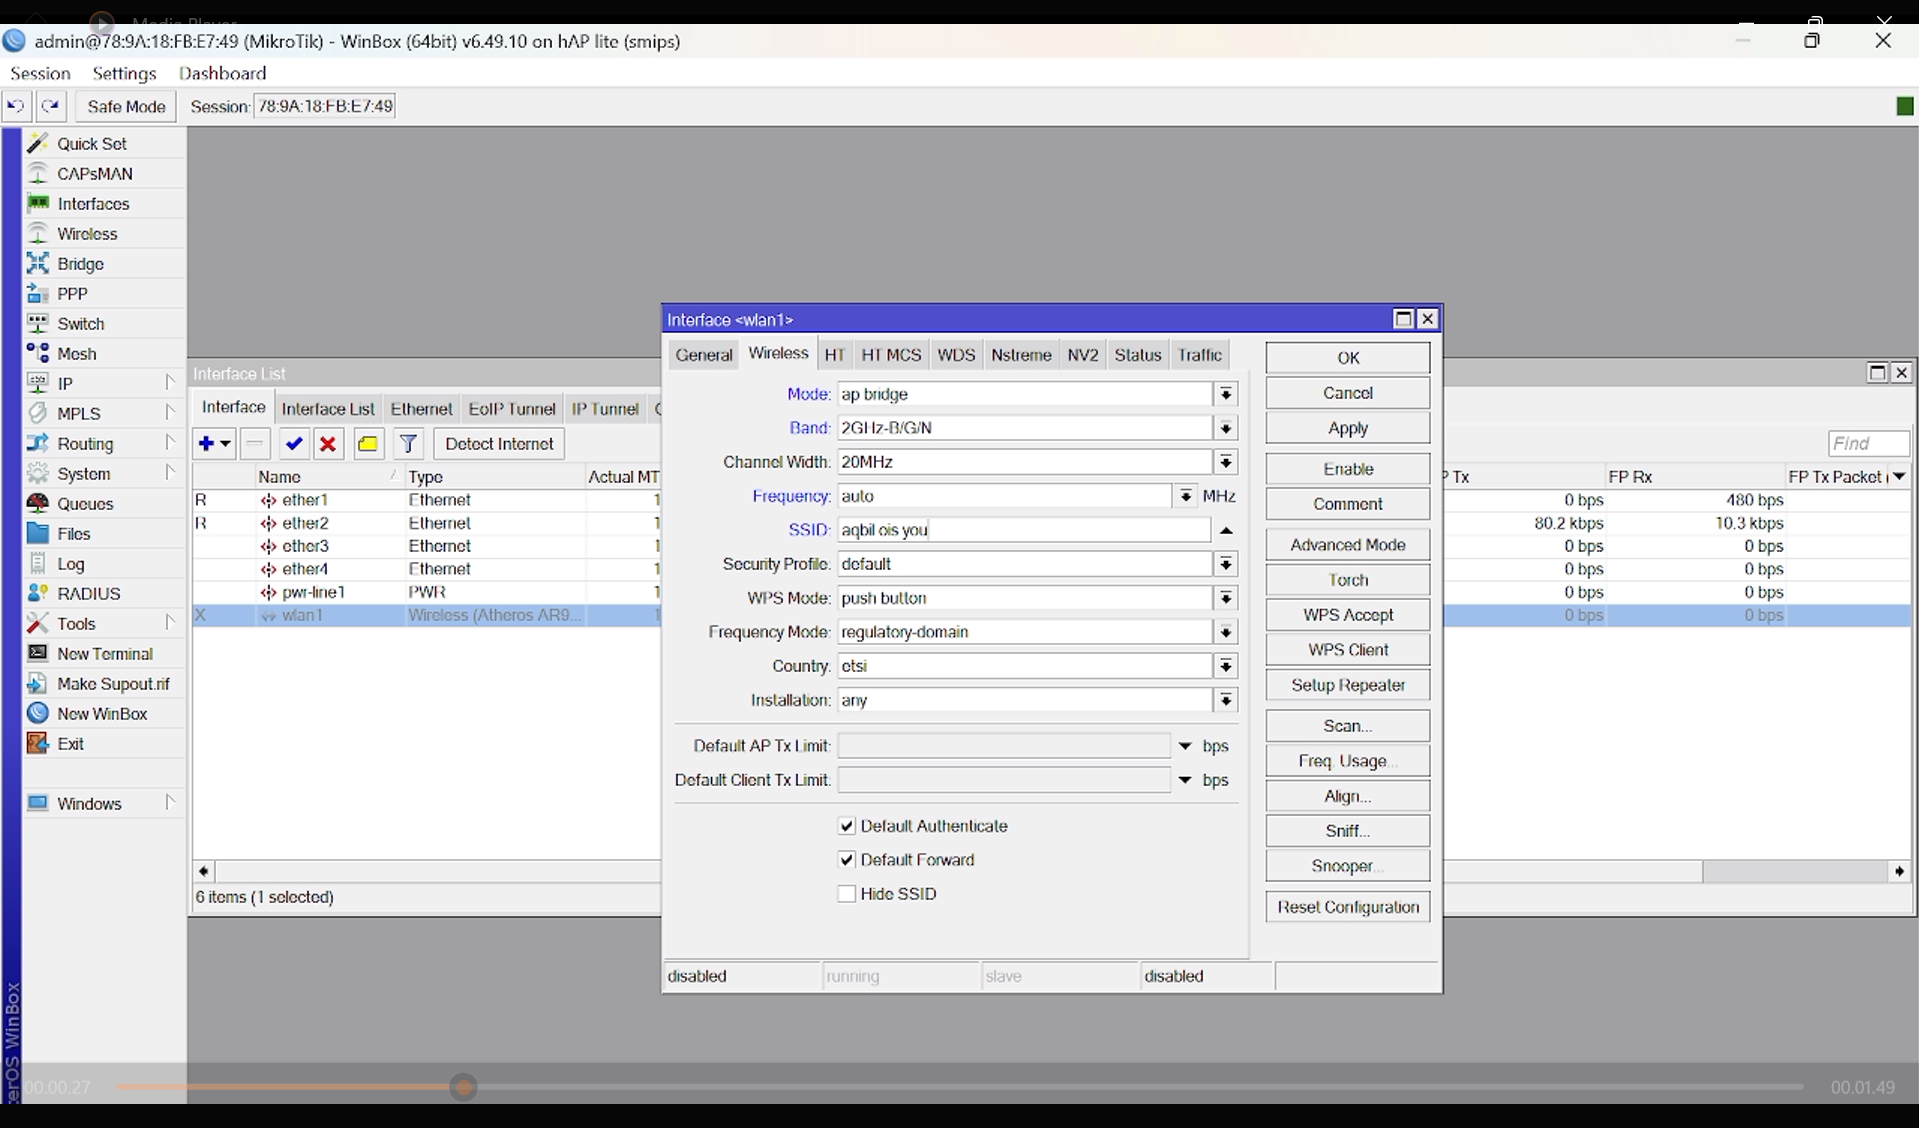The image size is (1919, 1128).
Task: Switch to the HT MCS tab
Action: pos(891,355)
